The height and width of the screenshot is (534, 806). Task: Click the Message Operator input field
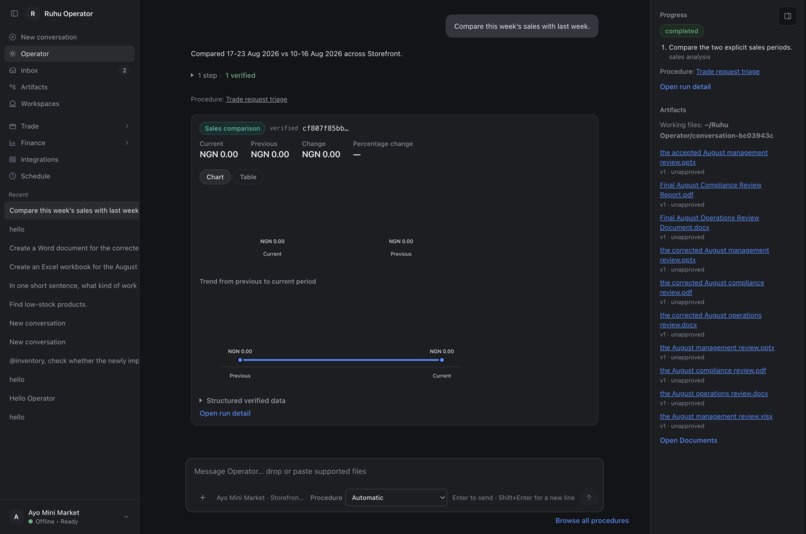(394, 471)
